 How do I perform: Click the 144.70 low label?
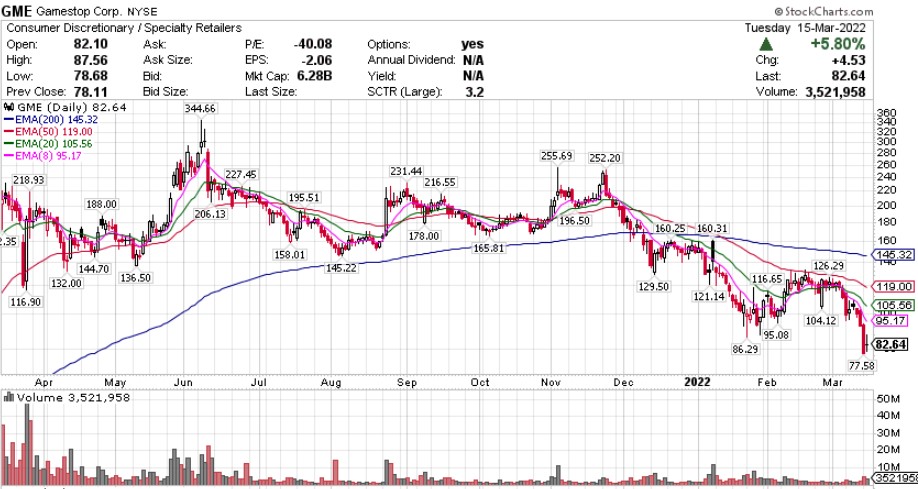coord(94,269)
